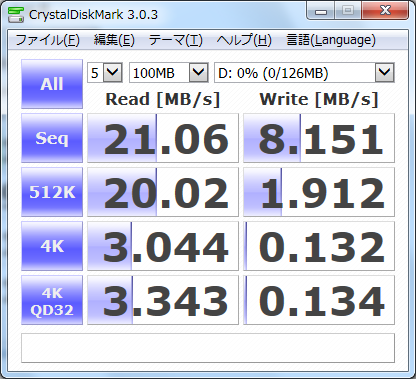416x379 pixels.
Task: Click the empty comment field at bottom
Action: [x=208, y=348]
